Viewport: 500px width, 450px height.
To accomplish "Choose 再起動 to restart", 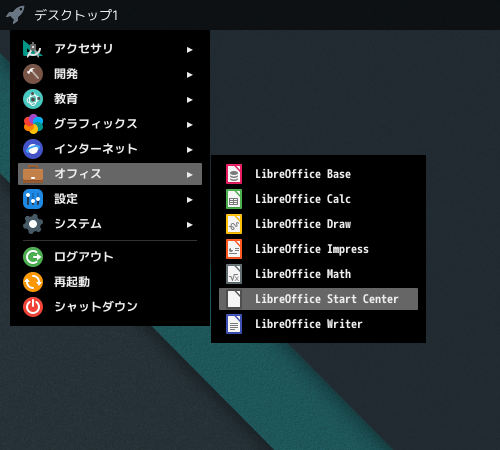I will (110, 282).
